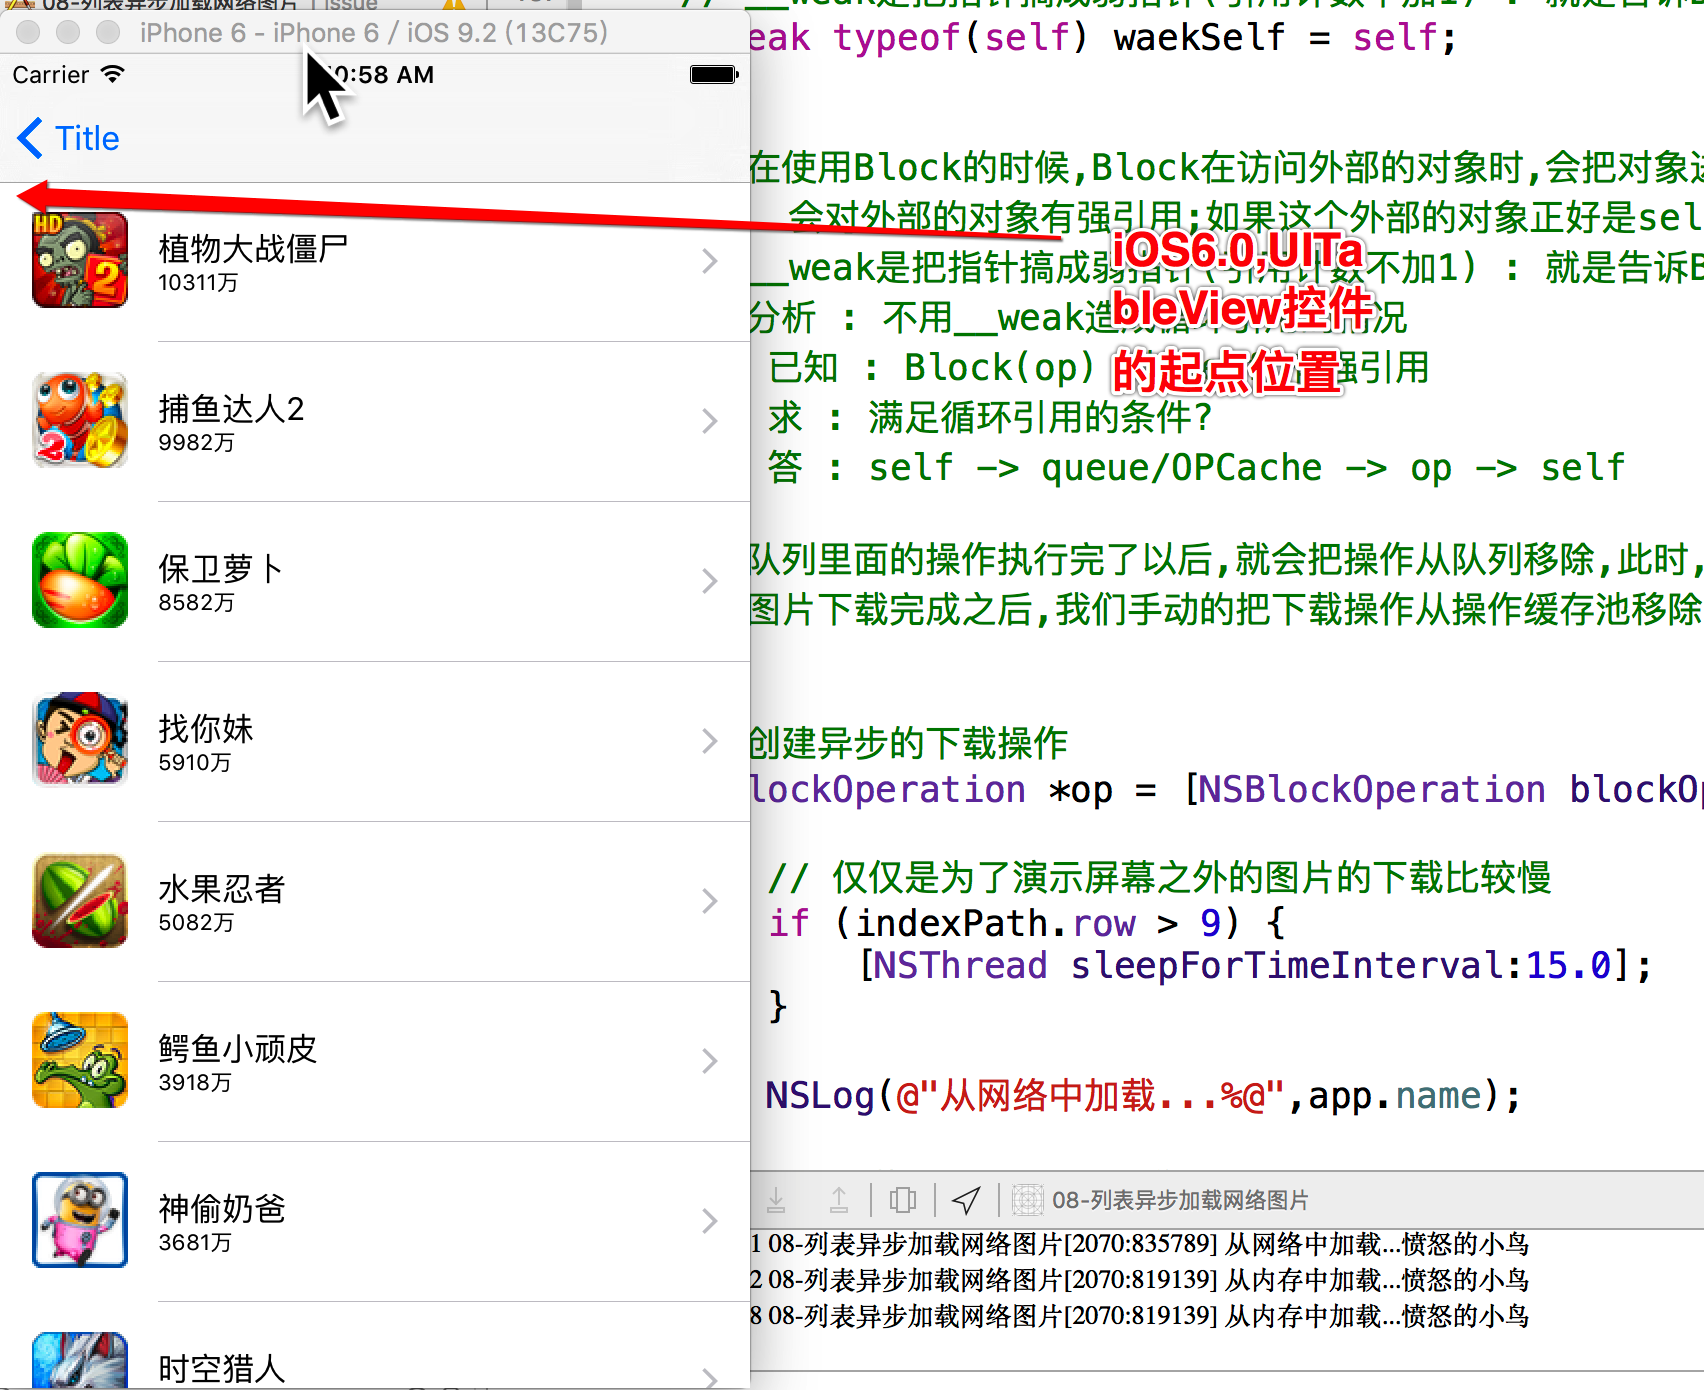Select the 时空猎人 title text
This screenshot has height=1390, width=1704.
(222, 1368)
